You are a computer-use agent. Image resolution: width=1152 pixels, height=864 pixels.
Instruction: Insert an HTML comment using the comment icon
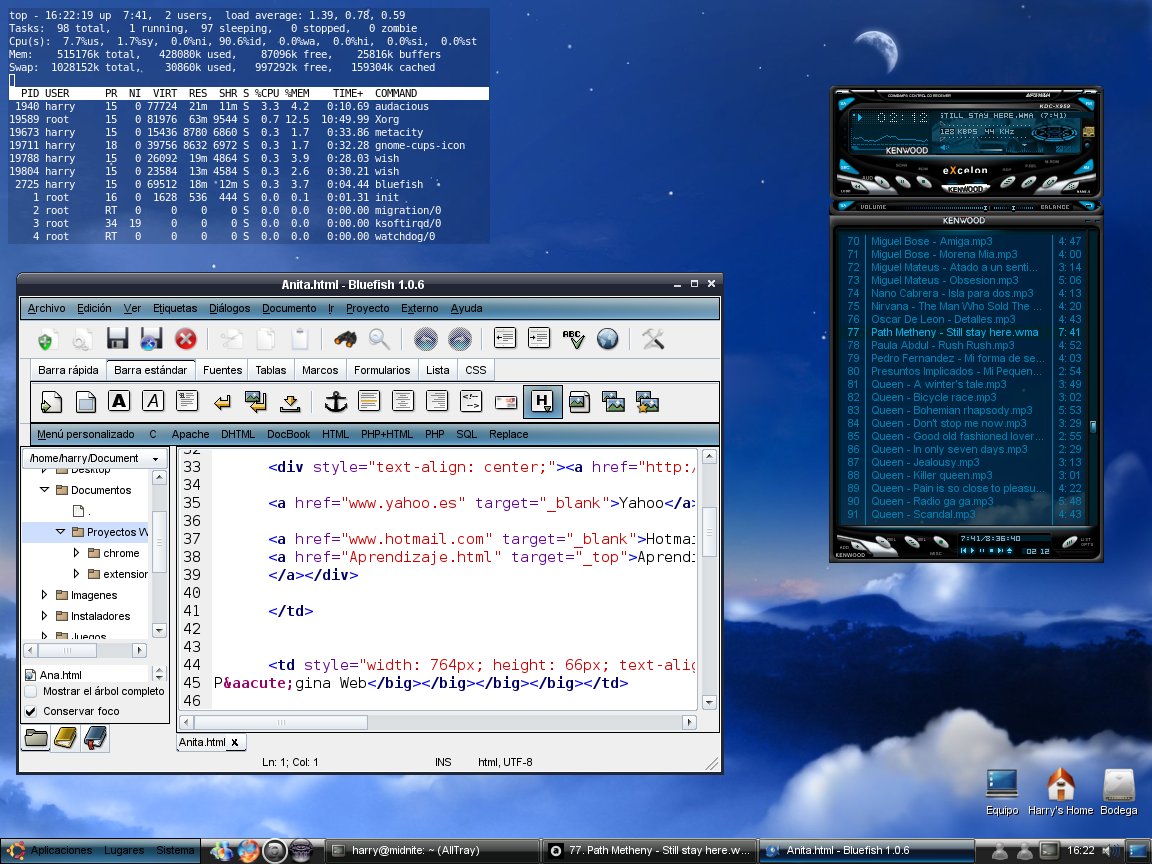pos(471,401)
